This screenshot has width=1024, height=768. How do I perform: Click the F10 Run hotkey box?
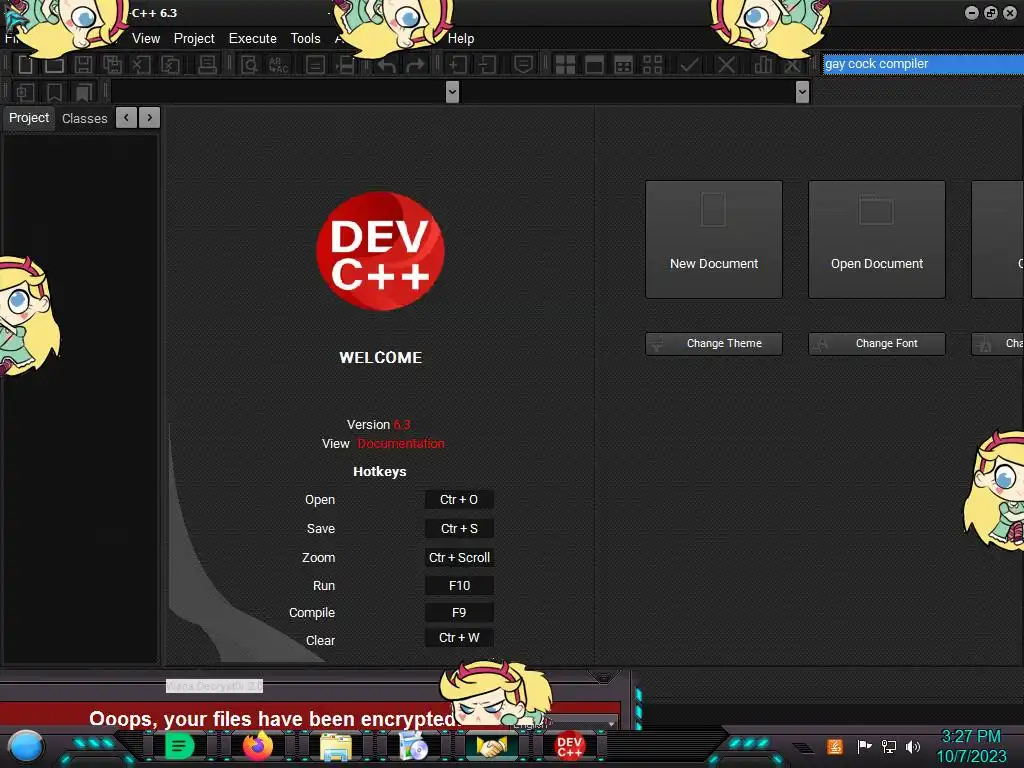[459, 586]
